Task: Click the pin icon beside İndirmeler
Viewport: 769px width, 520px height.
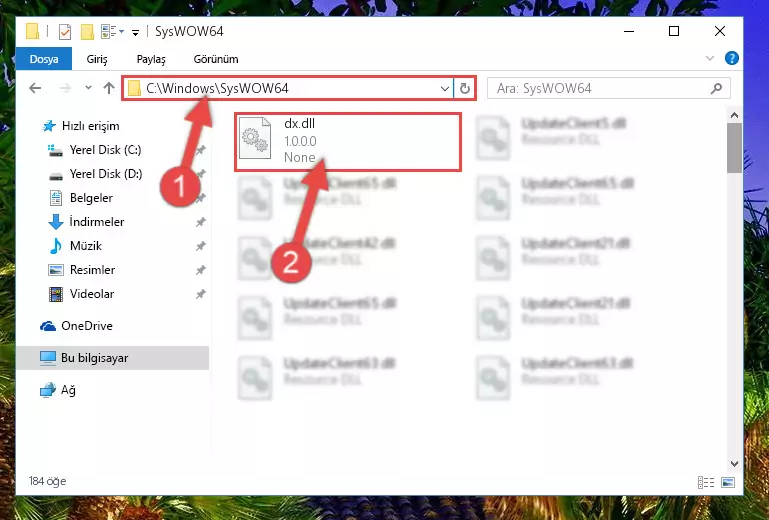Action: pos(200,222)
